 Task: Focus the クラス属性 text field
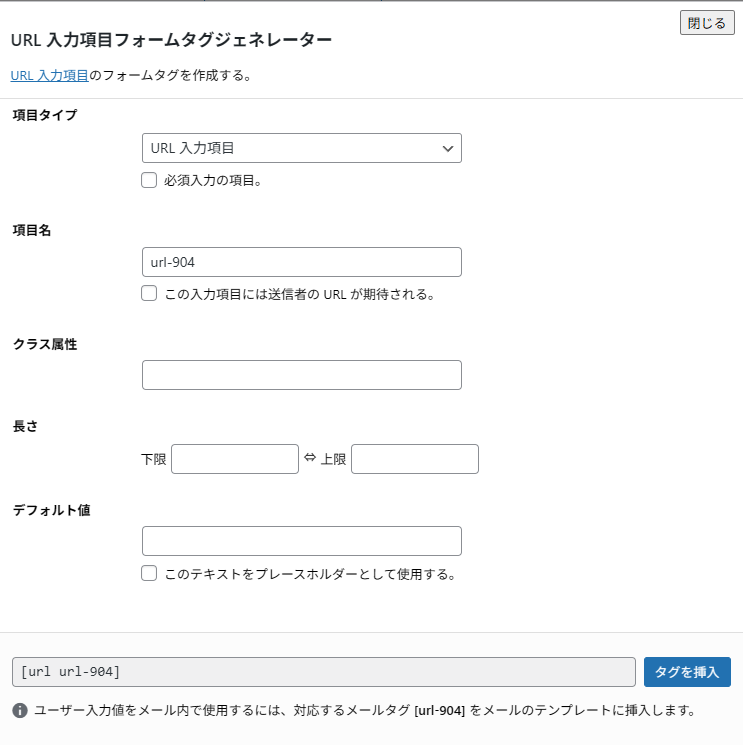301,375
